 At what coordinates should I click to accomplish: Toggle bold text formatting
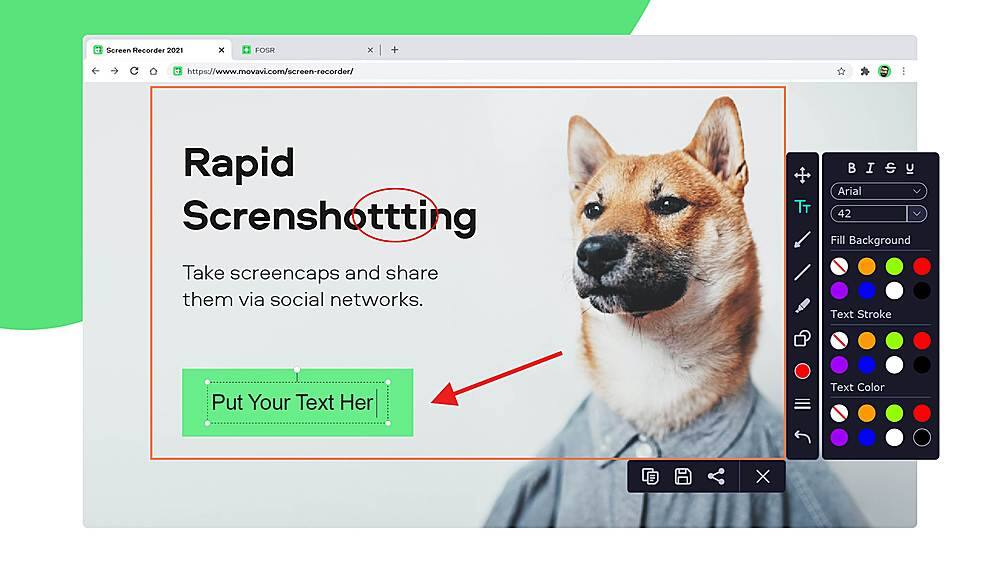tap(851, 168)
